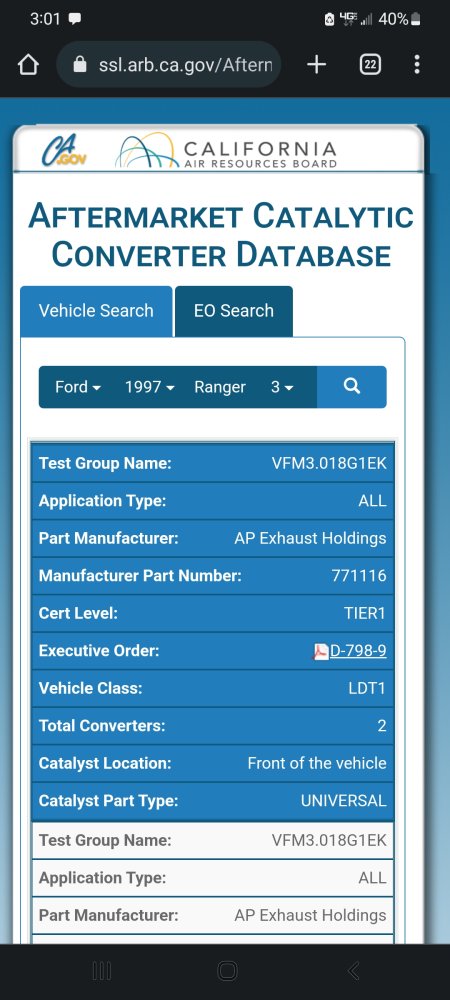Expand the 1997 year dropdown
This screenshot has width=450, height=1000.
(150, 387)
